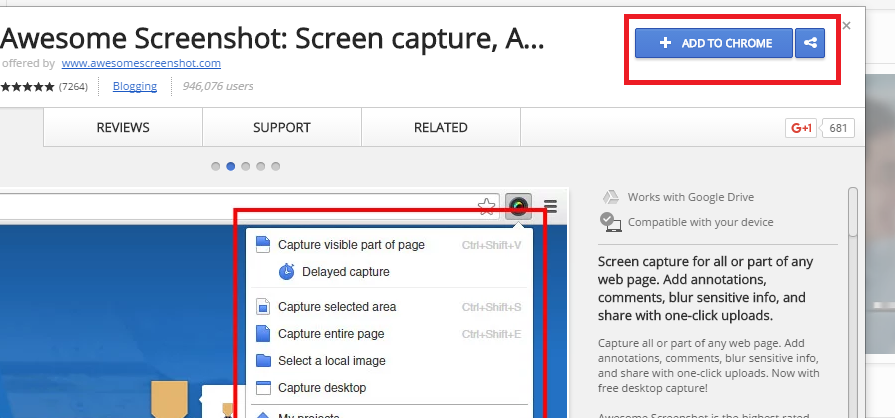
Task: Click the Capture selected area icon
Action: point(263,307)
